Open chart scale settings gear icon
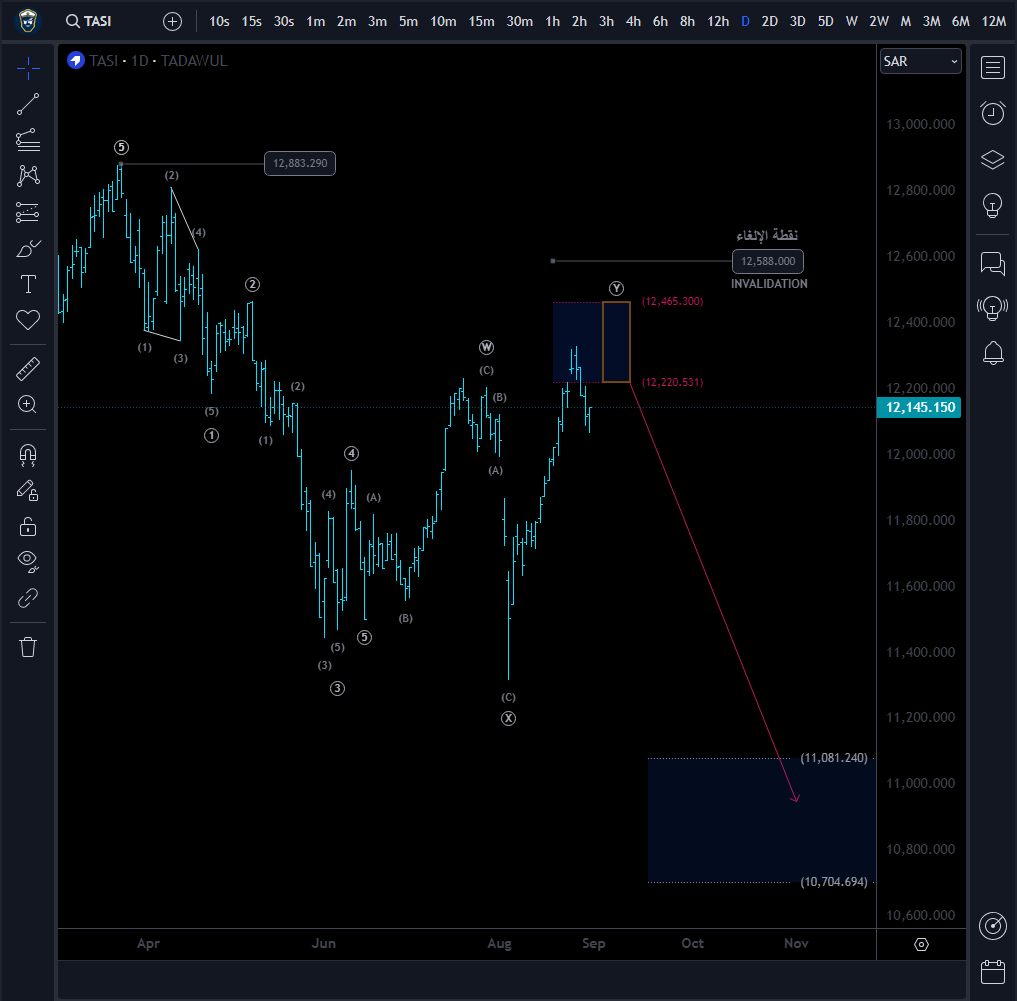 click(x=921, y=945)
